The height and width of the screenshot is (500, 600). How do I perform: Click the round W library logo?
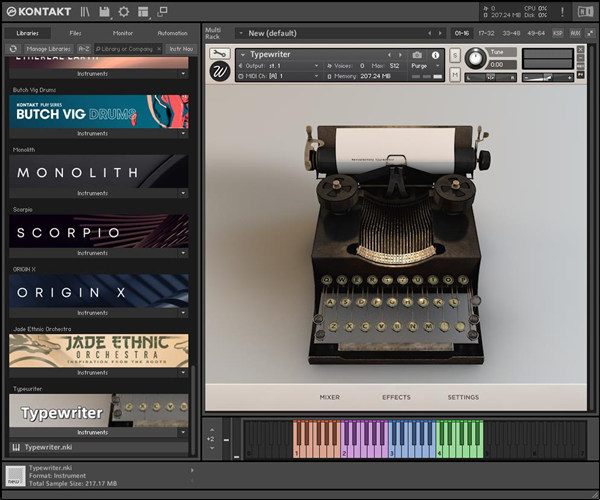(x=220, y=72)
